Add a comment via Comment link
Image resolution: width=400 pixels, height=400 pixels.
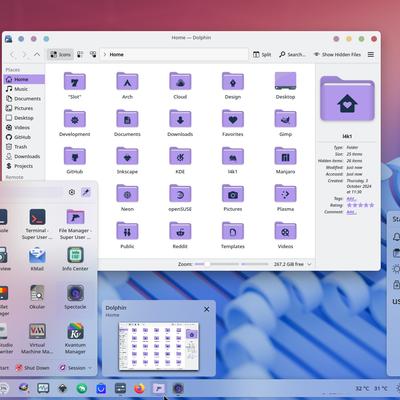[351, 212]
